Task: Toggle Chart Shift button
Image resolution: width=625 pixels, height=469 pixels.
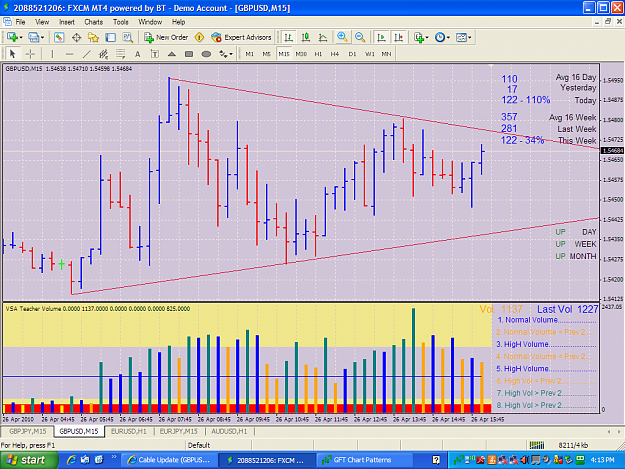Action: coord(398,37)
